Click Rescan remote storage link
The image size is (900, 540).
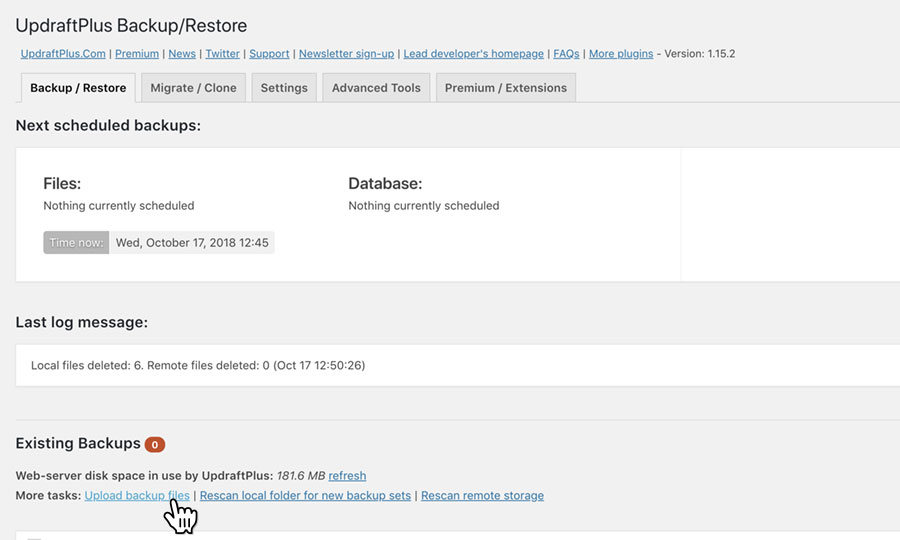(x=482, y=495)
